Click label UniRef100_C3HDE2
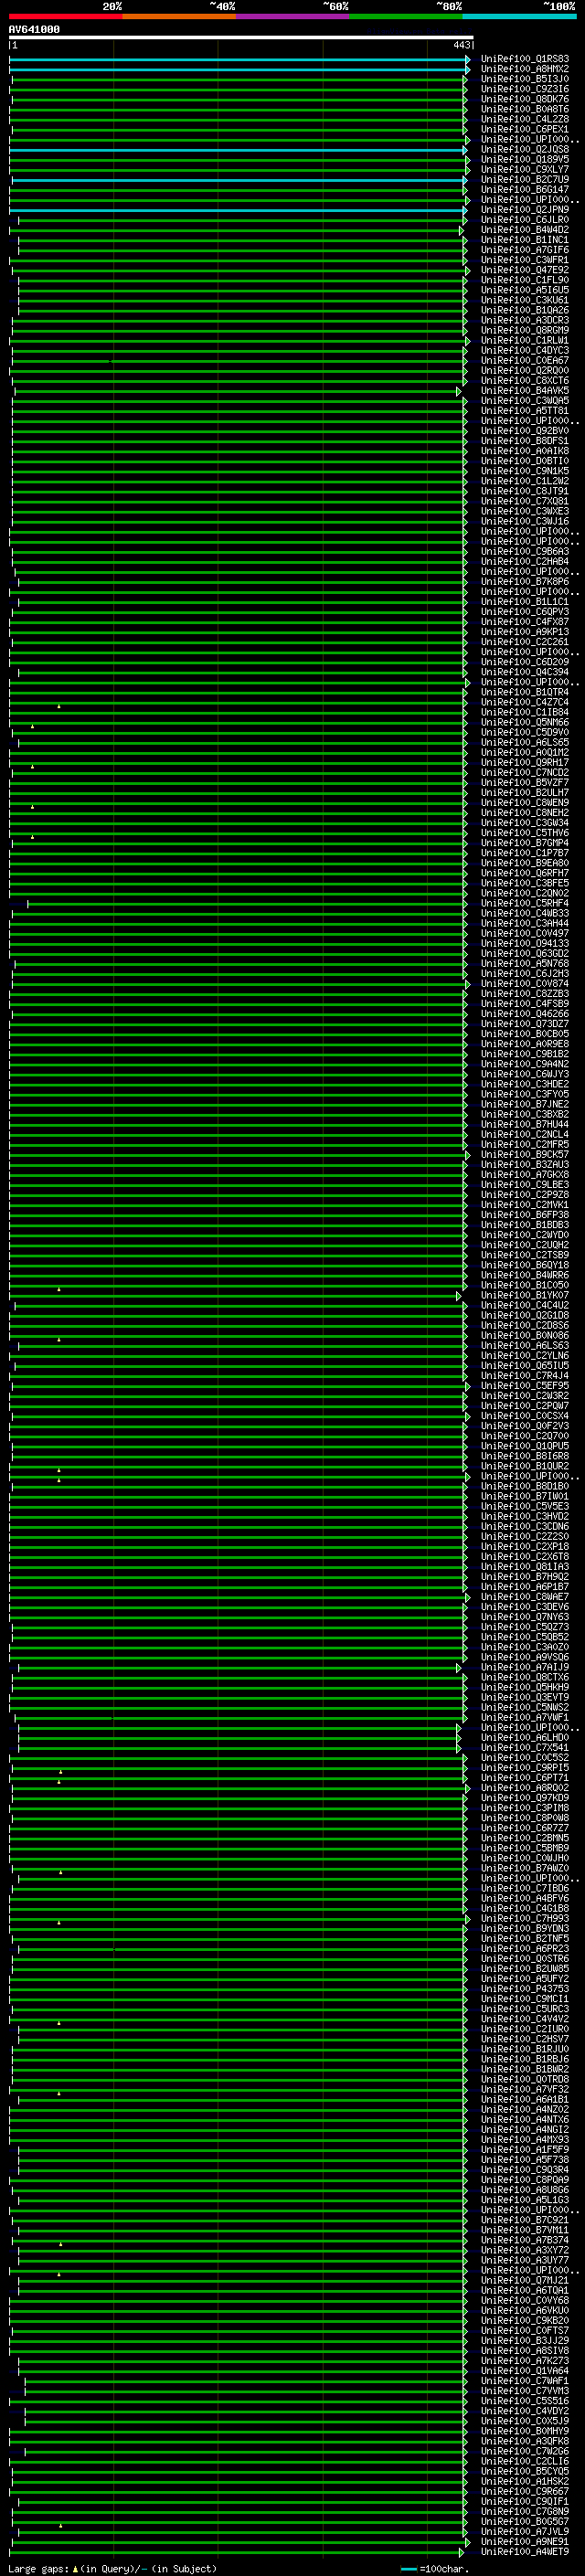 pyautogui.click(x=525, y=1084)
